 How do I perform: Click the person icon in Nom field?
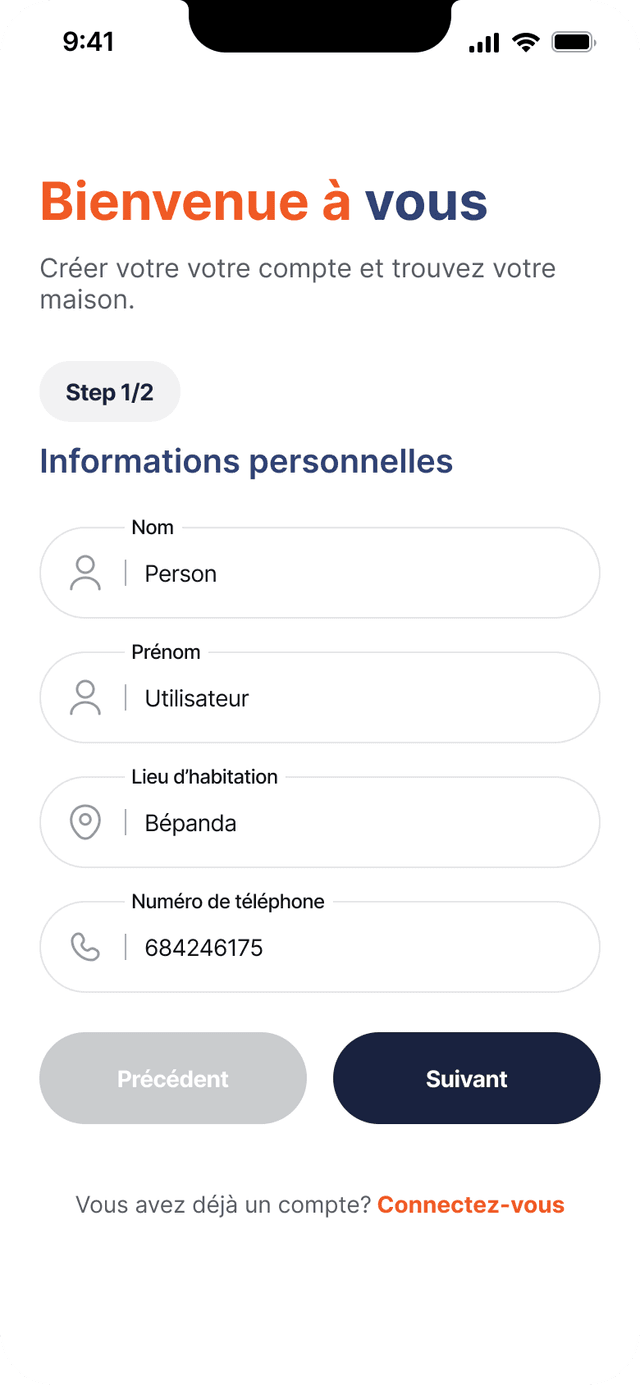point(85,573)
